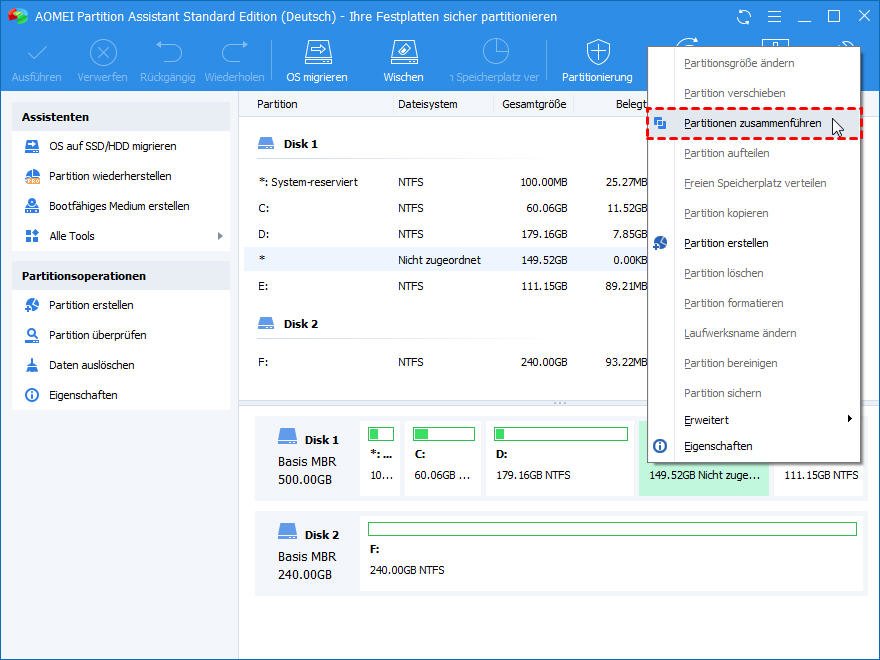880x660 pixels.
Task: Expand the Alle Tools submenu arrow
Action: [x=220, y=236]
